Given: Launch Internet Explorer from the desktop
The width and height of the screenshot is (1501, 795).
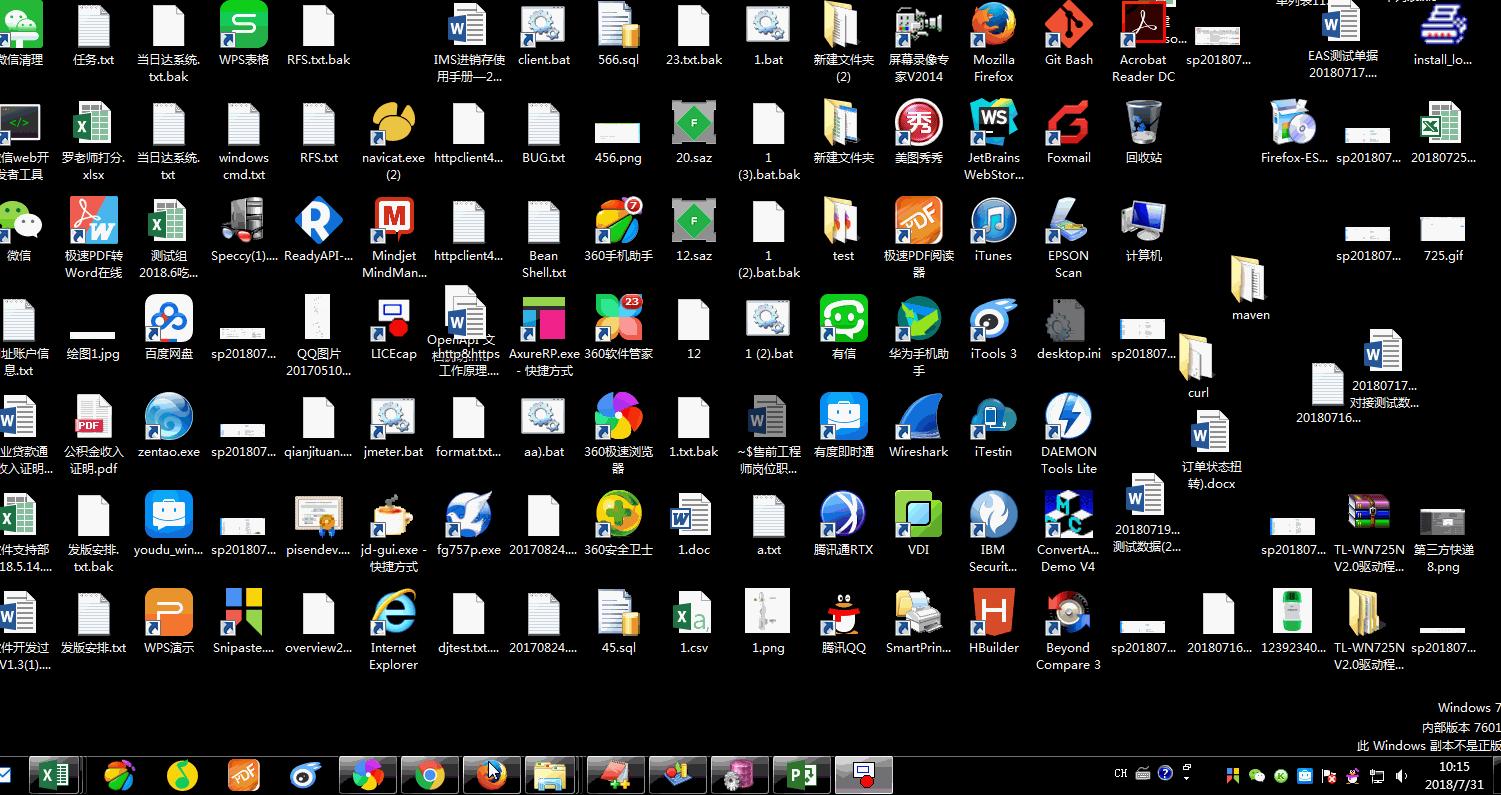Looking at the screenshot, I should 393,614.
